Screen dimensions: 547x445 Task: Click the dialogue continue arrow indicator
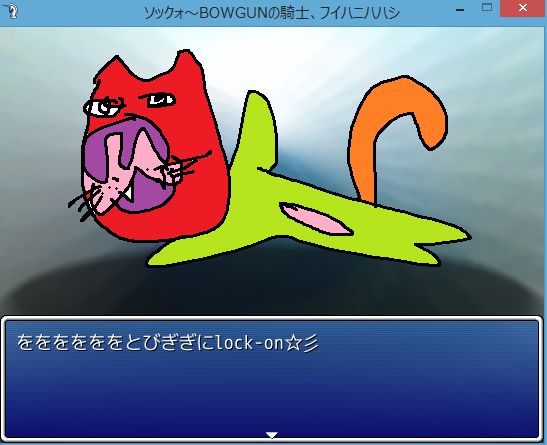pos(272,435)
